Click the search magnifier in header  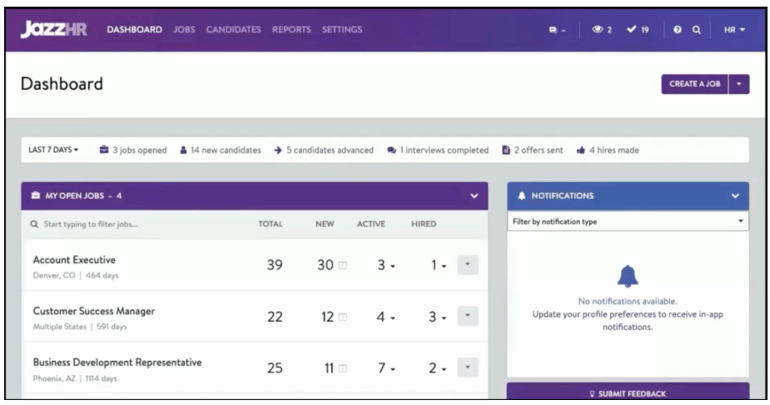696,30
